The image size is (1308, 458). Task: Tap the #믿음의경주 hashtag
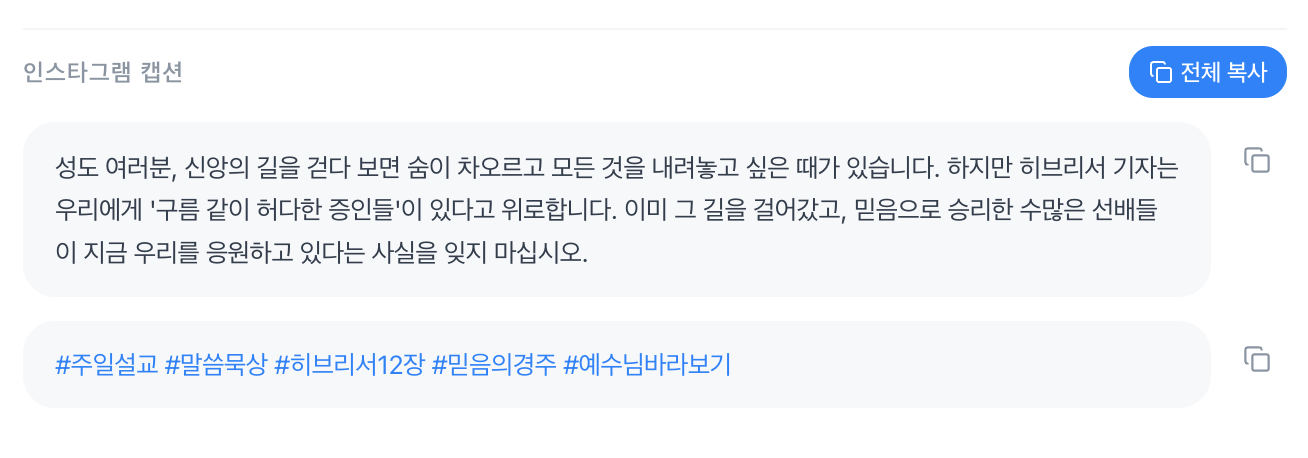tap(493, 365)
